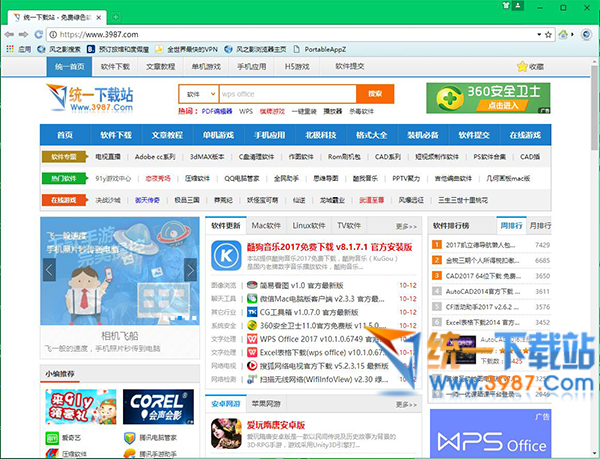Open the 来91y领豪礼 thumbnail
Viewport: 600px width, 459px height.
(81, 407)
